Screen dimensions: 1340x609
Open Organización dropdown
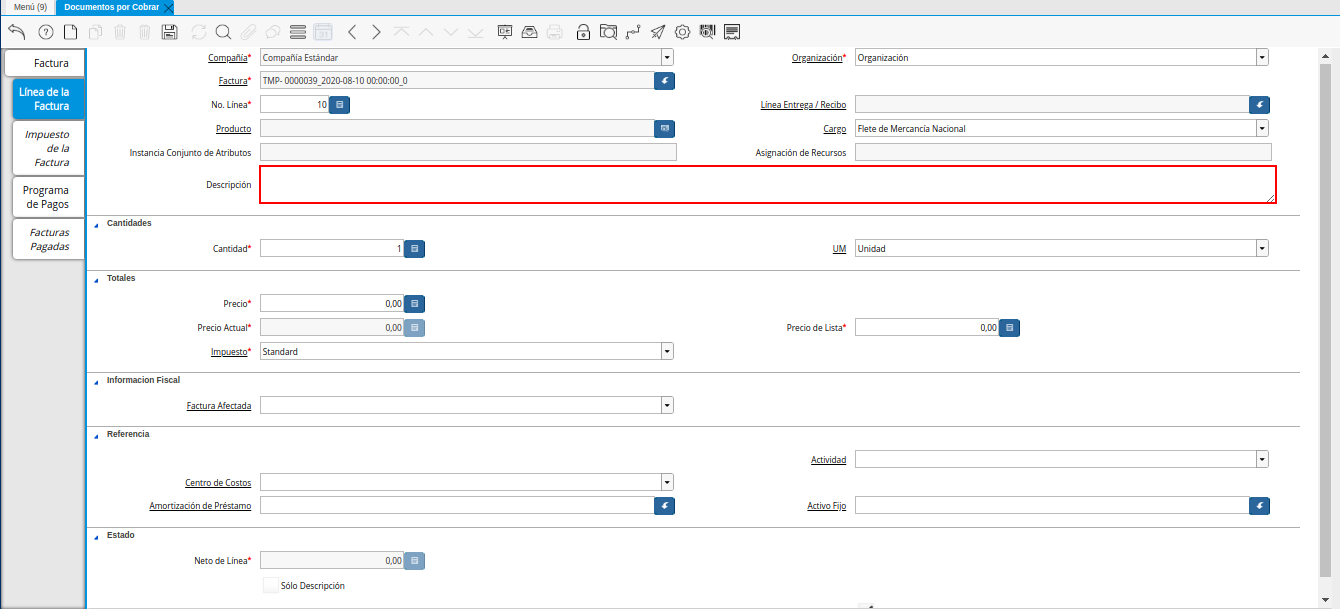(x=1262, y=58)
